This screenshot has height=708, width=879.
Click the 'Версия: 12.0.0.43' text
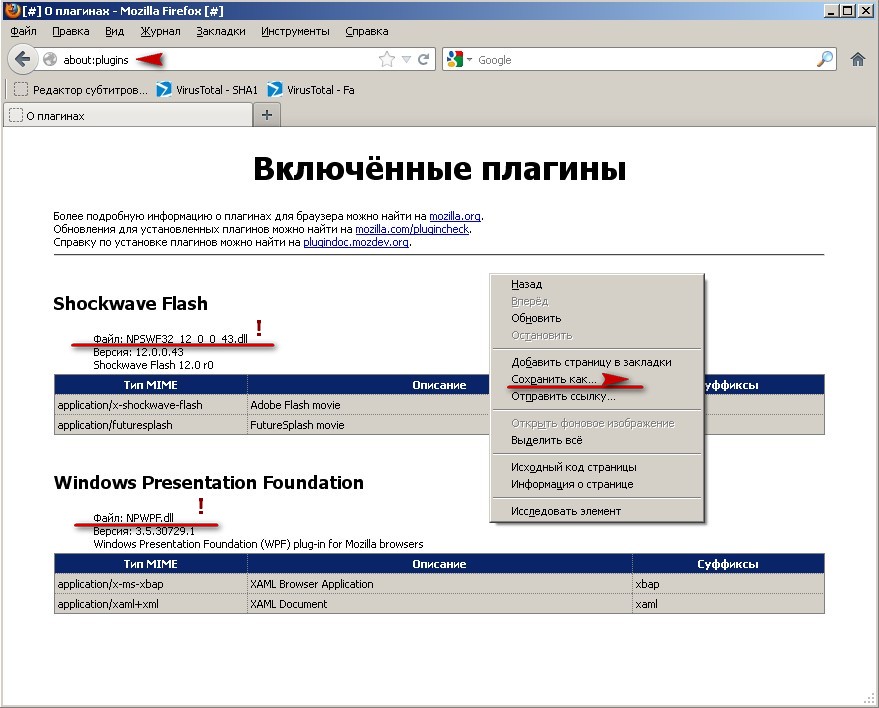click(x=138, y=352)
